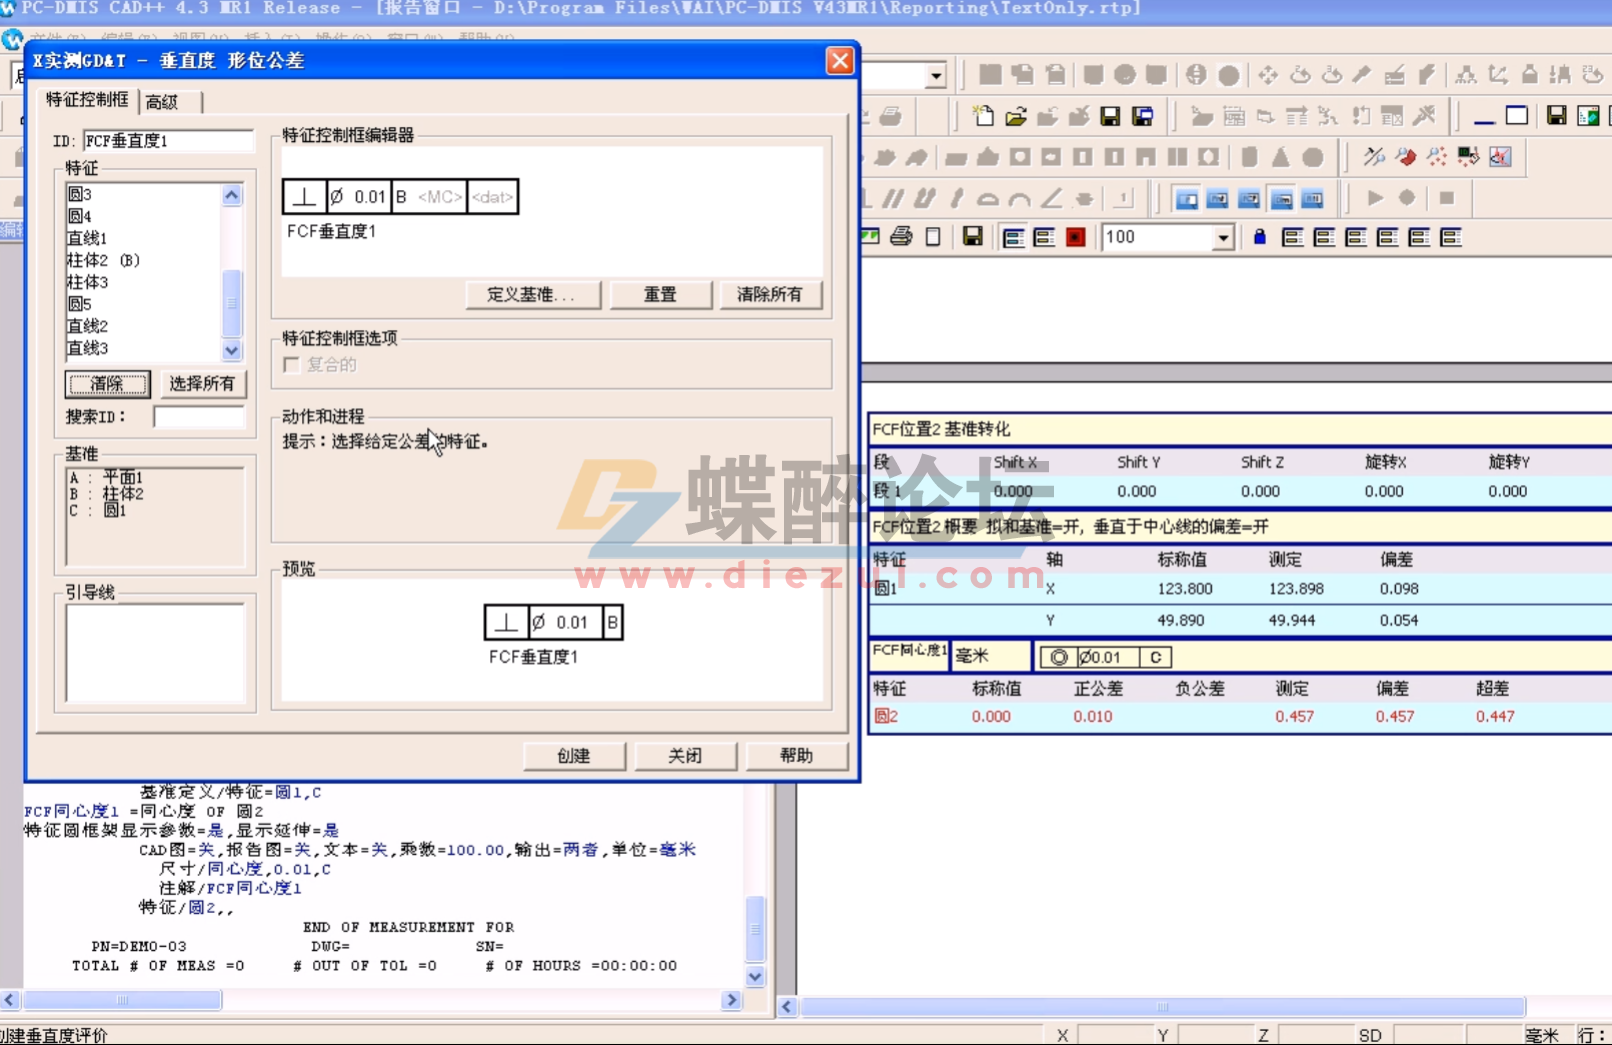Create a new part program

(x=984, y=117)
